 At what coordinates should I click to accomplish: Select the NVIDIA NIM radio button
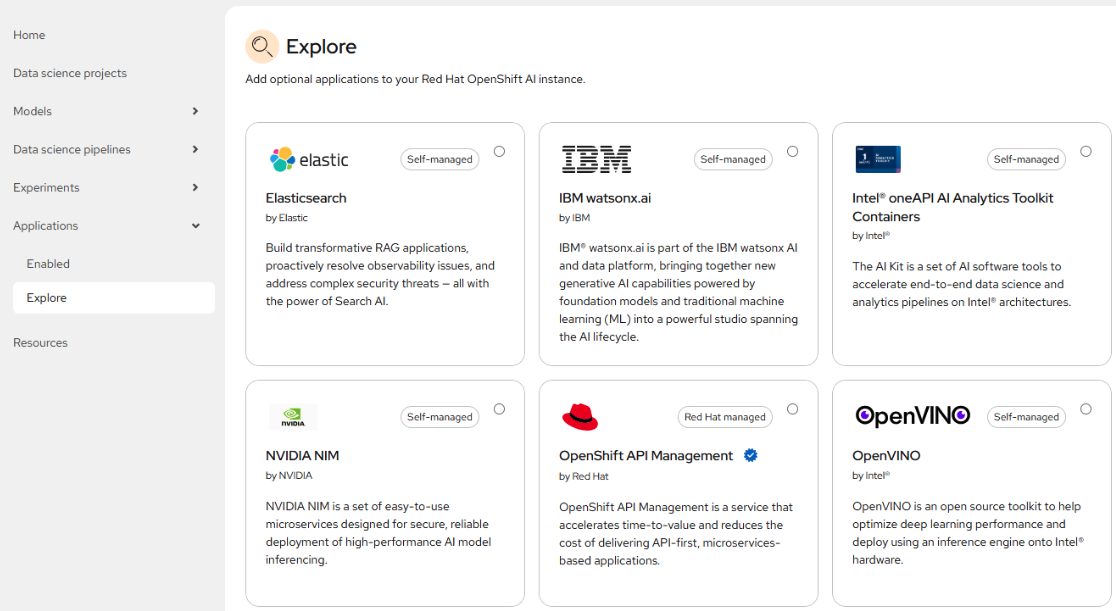click(499, 409)
